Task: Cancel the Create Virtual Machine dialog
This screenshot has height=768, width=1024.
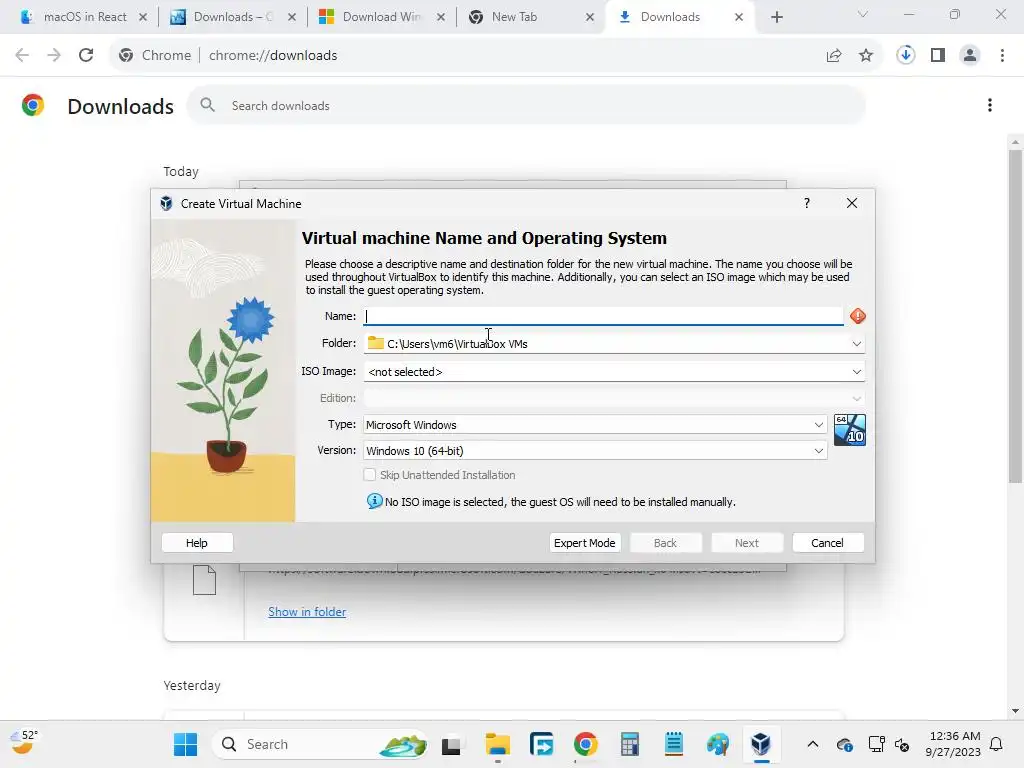Action: pos(827,543)
